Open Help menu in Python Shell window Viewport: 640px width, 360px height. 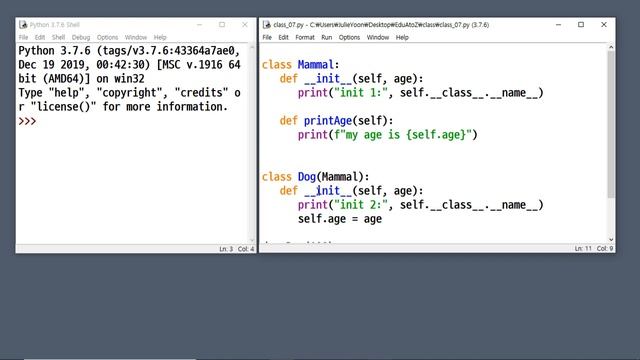coord(160,37)
